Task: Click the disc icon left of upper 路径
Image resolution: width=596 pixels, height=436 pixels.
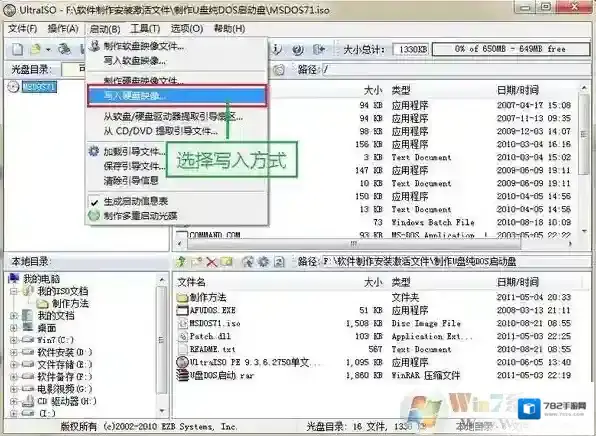Action: [x=279, y=70]
